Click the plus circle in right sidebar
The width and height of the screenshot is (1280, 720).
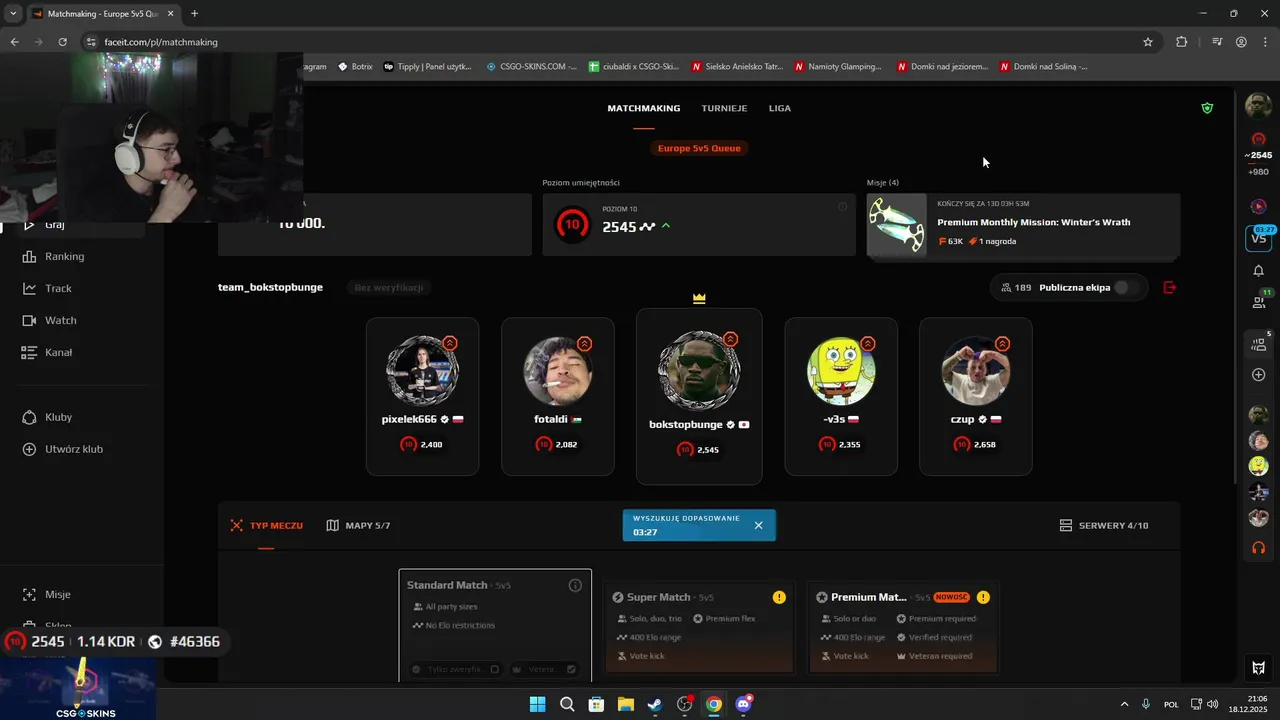[x=1259, y=375]
